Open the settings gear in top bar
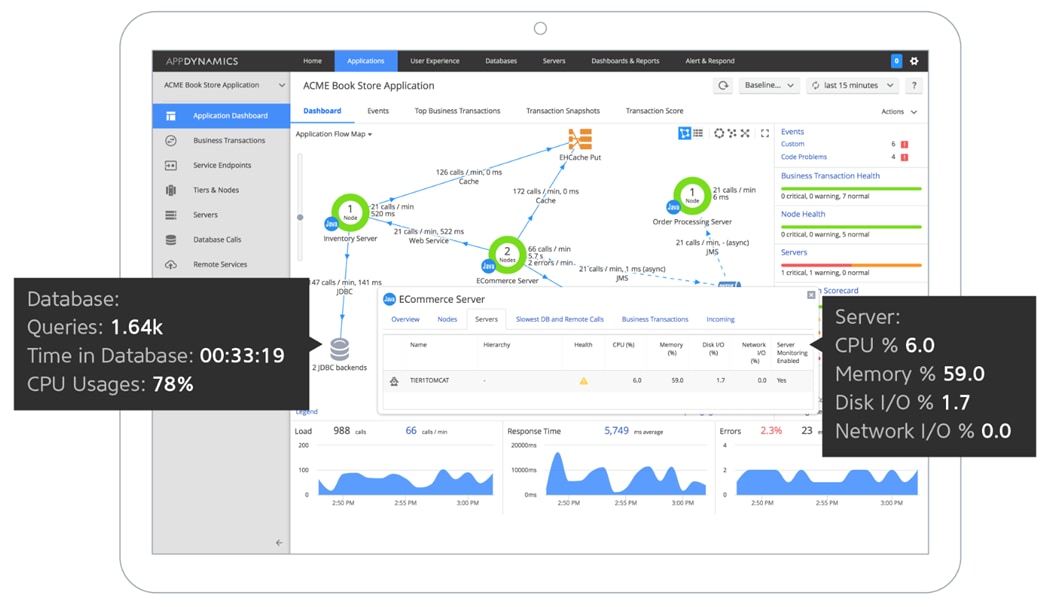The width and height of the screenshot is (1052, 607). [914, 61]
